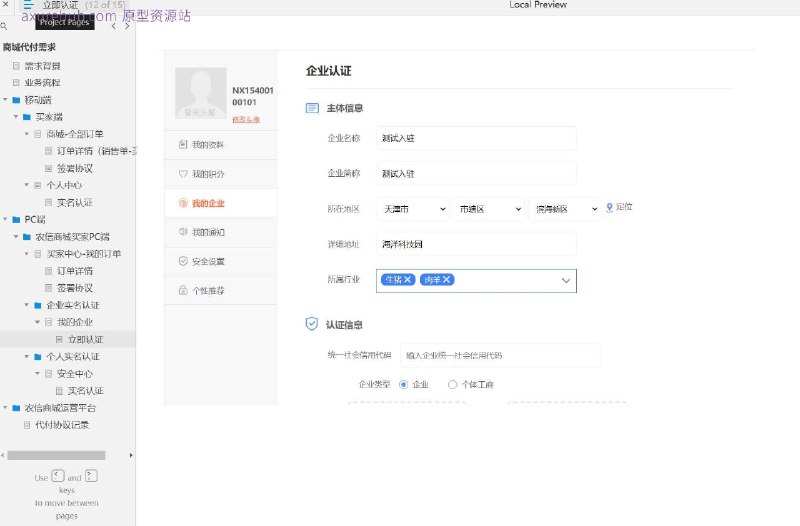Click the scrollbar left arrow in sidebar
The height and width of the screenshot is (526, 800).
tap(3, 455)
